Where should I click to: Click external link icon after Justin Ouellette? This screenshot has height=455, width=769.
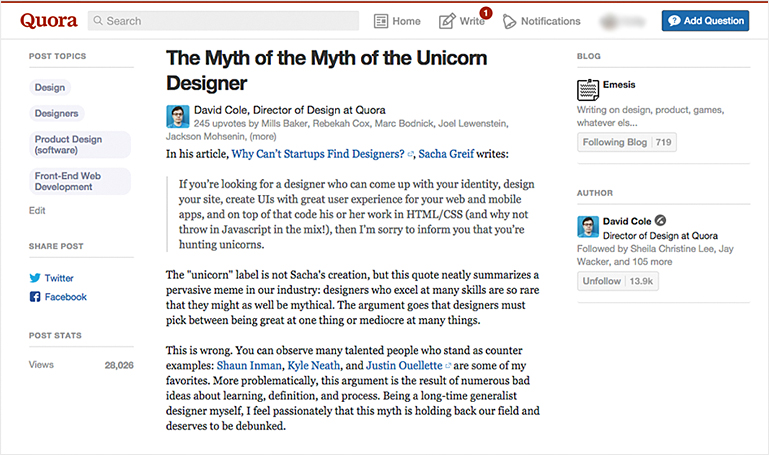pos(448,366)
